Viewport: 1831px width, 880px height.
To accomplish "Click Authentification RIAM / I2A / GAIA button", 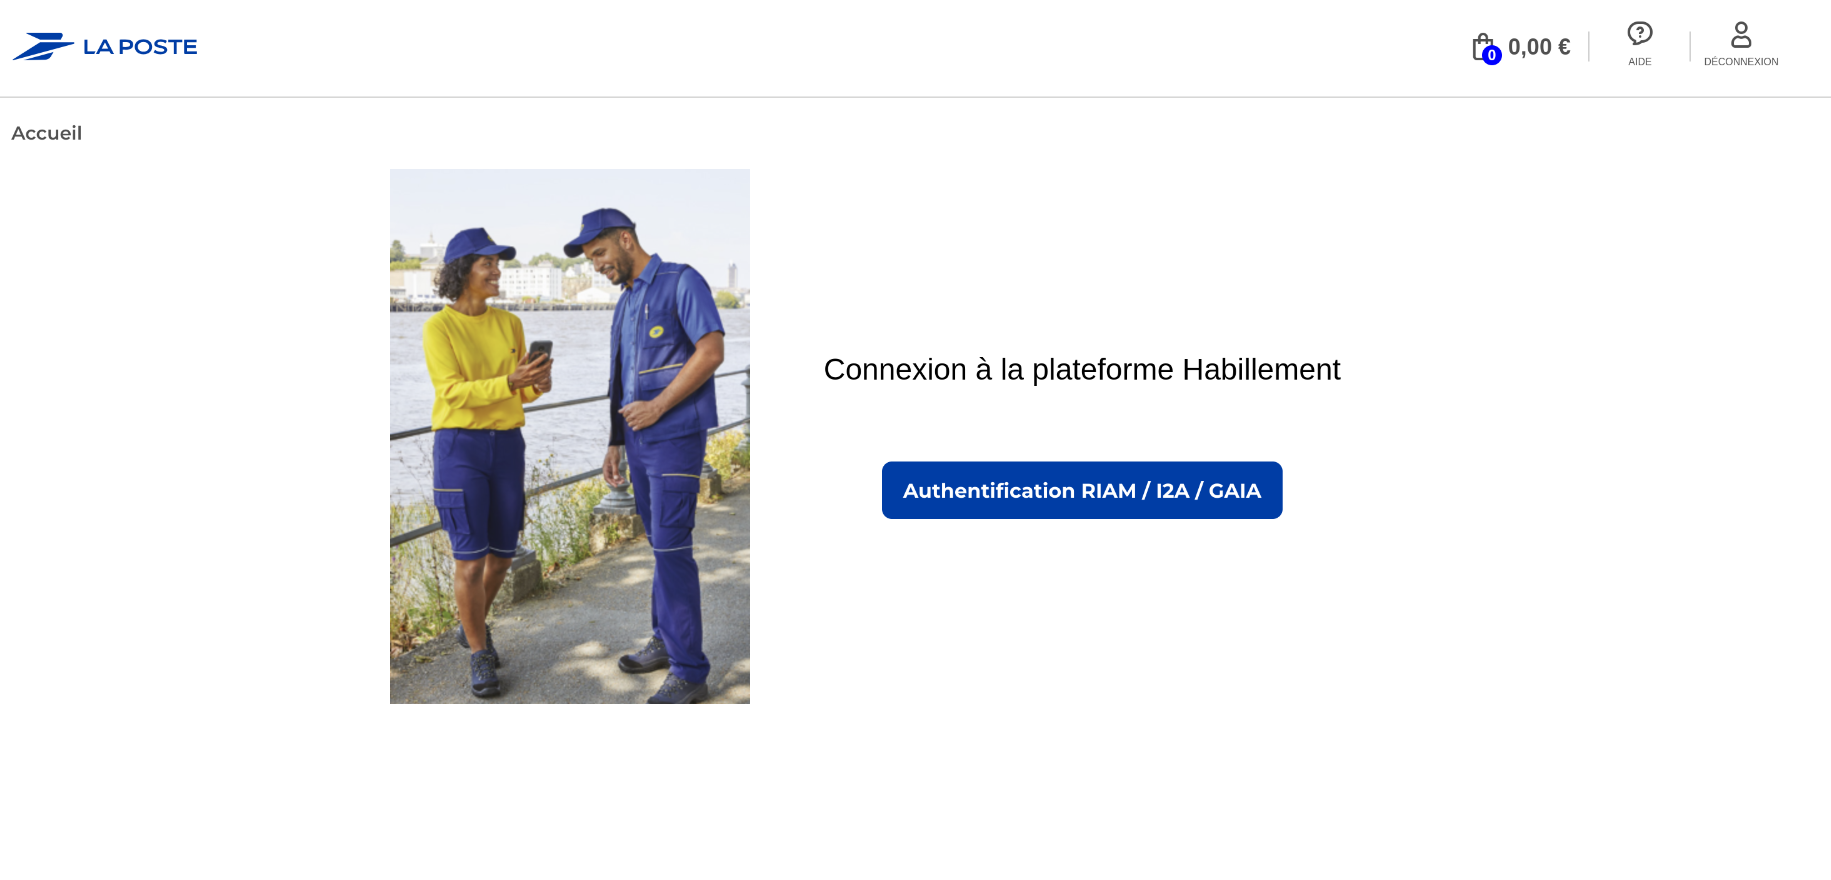I will coord(1082,490).
